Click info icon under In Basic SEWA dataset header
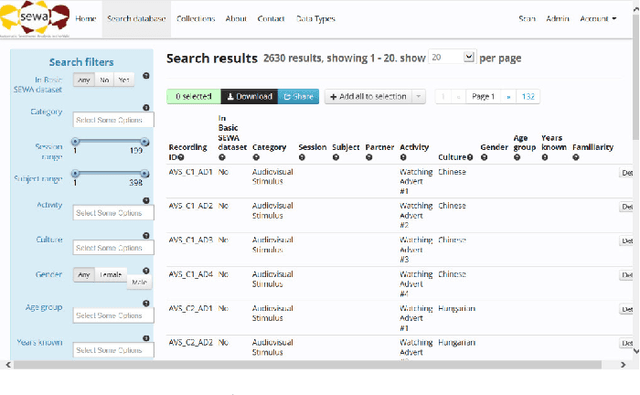The width and height of the screenshot is (640, 395). click(222, 157)
